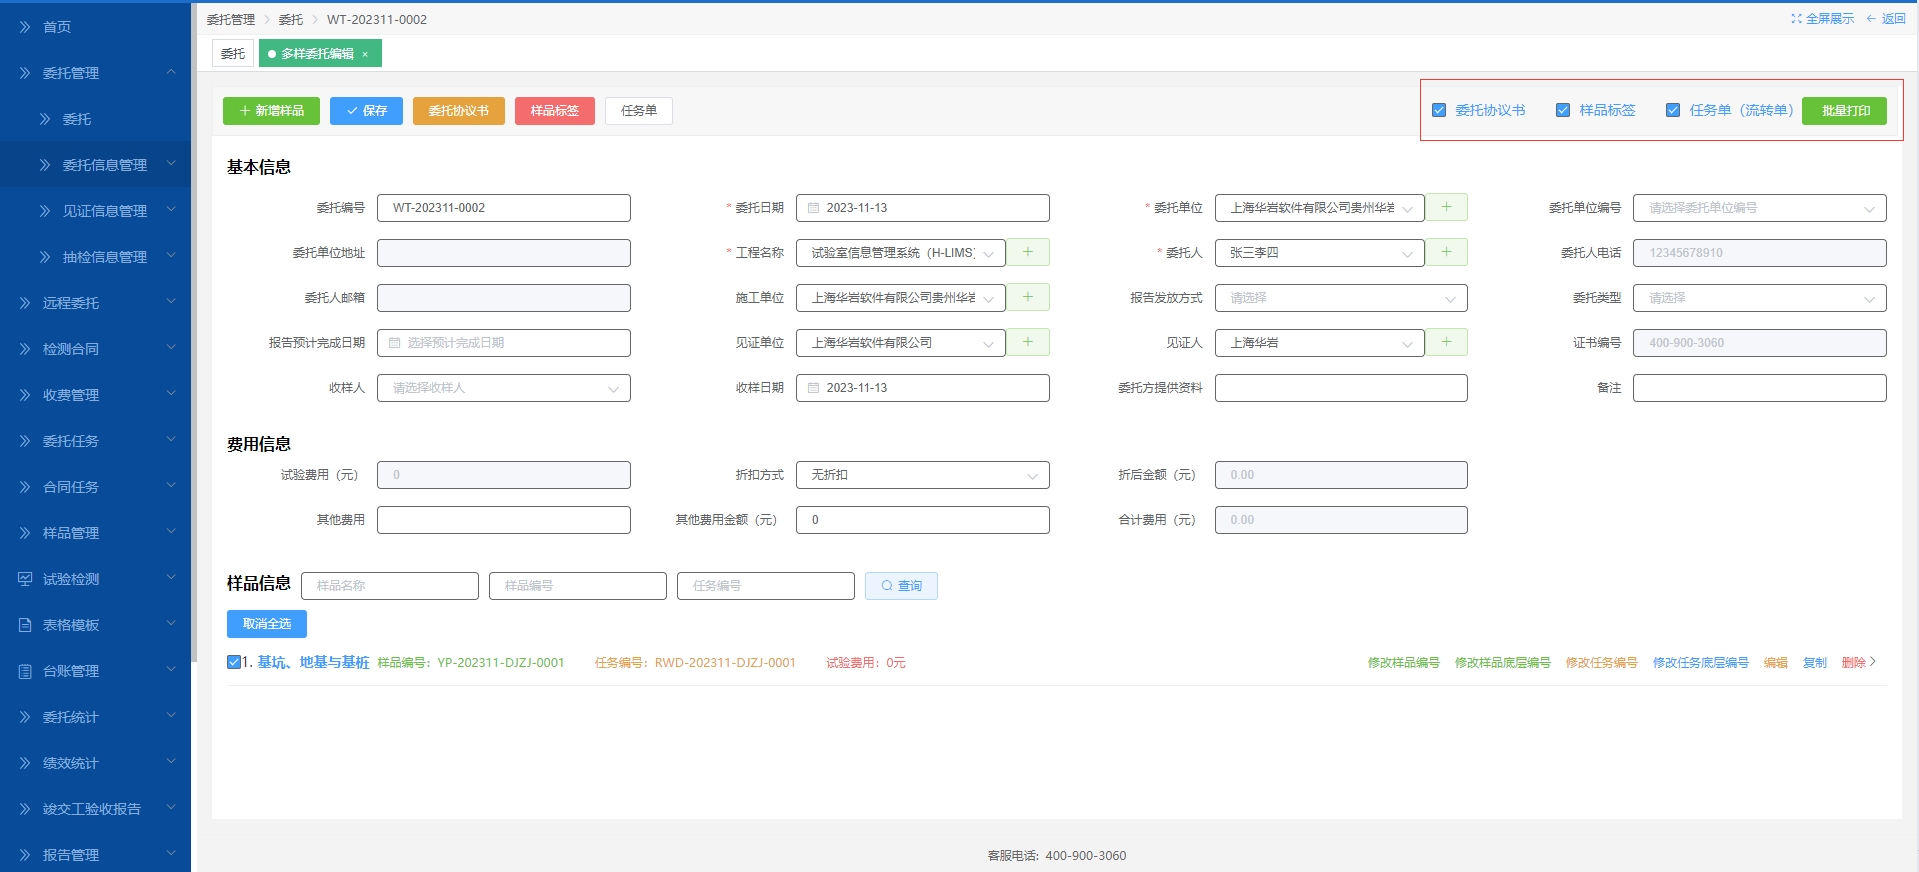Collapse the 委托管理 sidebar menu
Image resolution: width=1919 pixels, height=872 pixels.
(x=95, y=73)
